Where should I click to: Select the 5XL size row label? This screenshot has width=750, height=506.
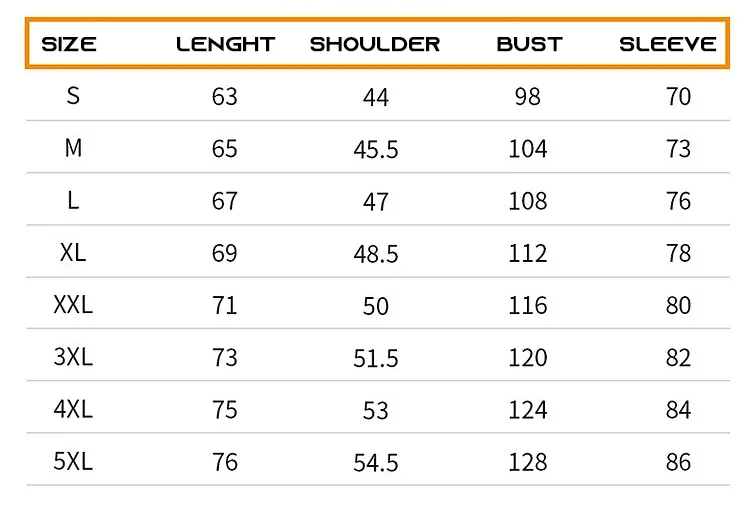(x=73, y=462)
